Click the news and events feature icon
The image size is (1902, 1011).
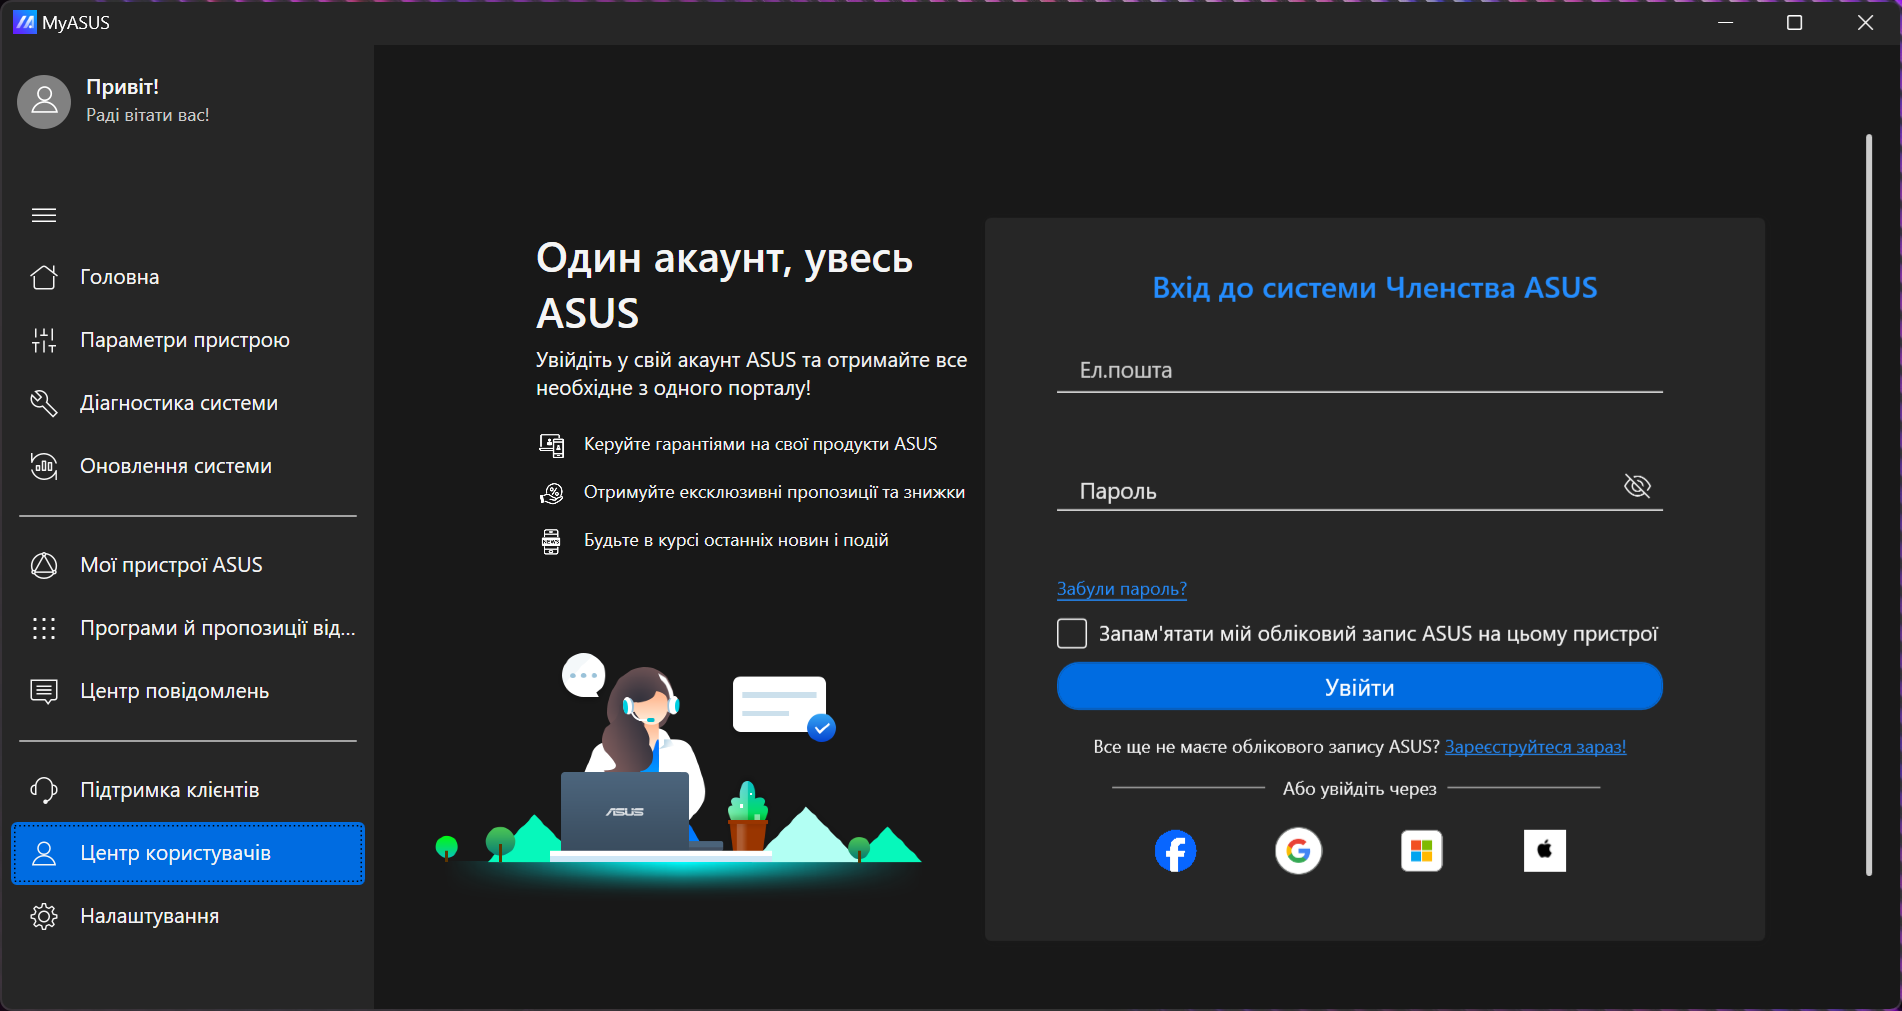coord(551,541)
